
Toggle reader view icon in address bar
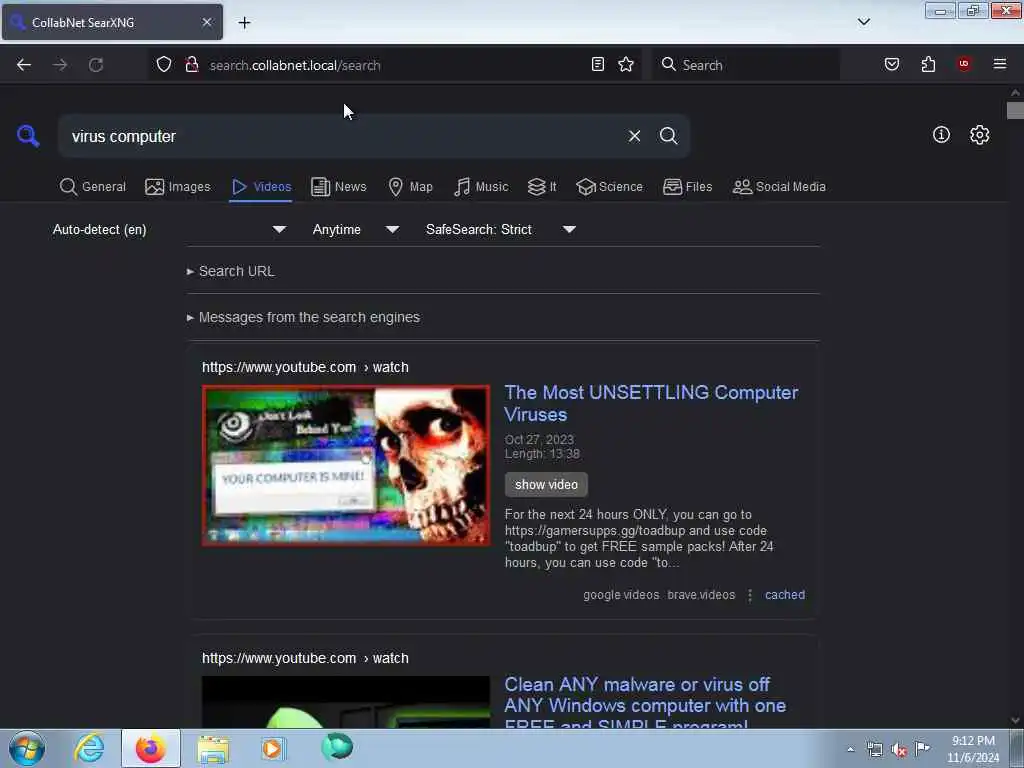click(598, 64)
